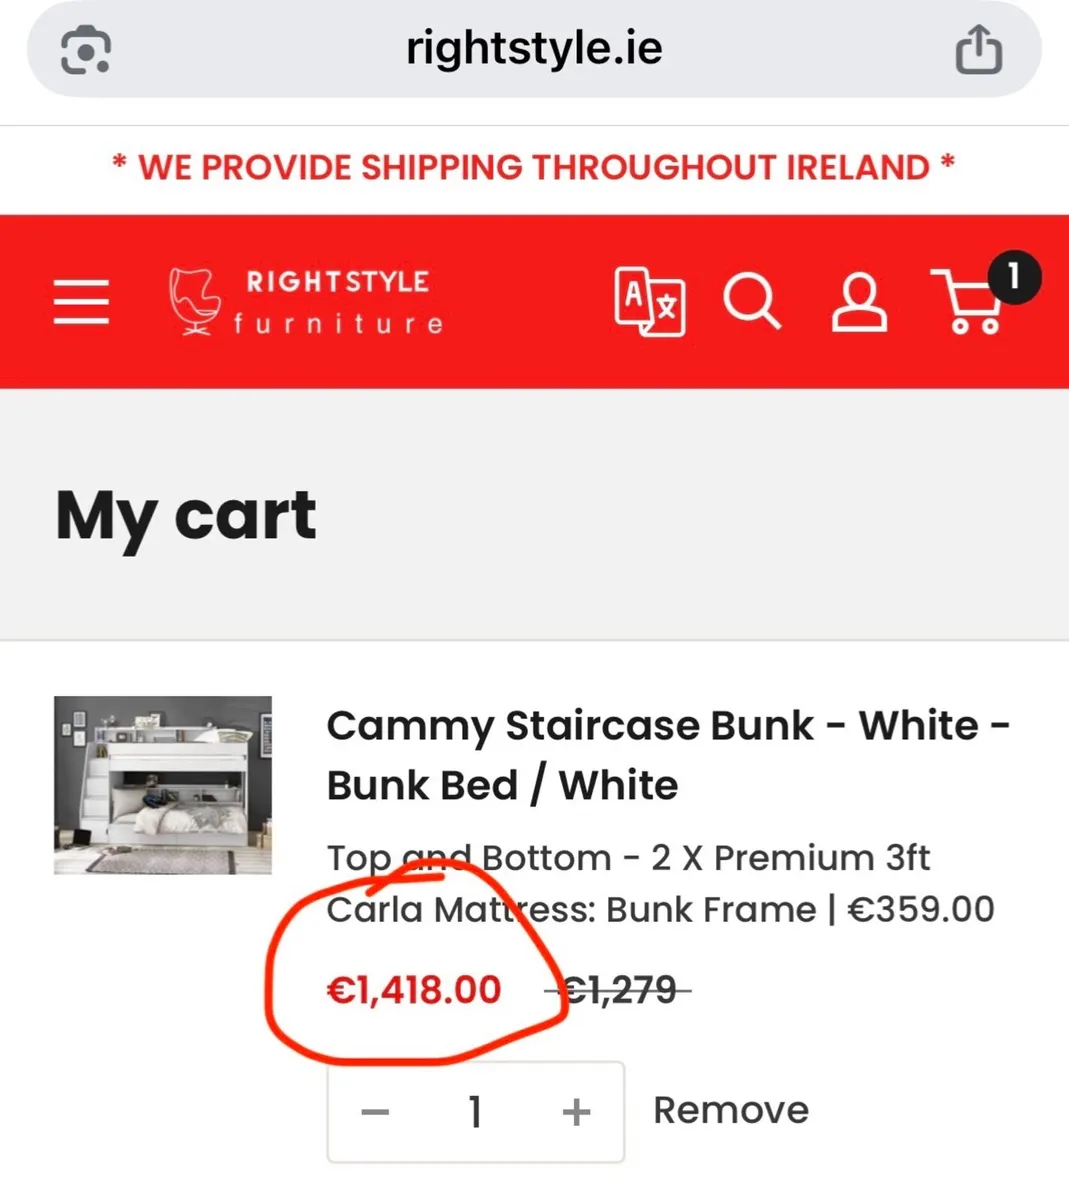Decrease quantity with the minus button
Viewport: 1069px width, 1200px height.
click(x=375, y=1112)
